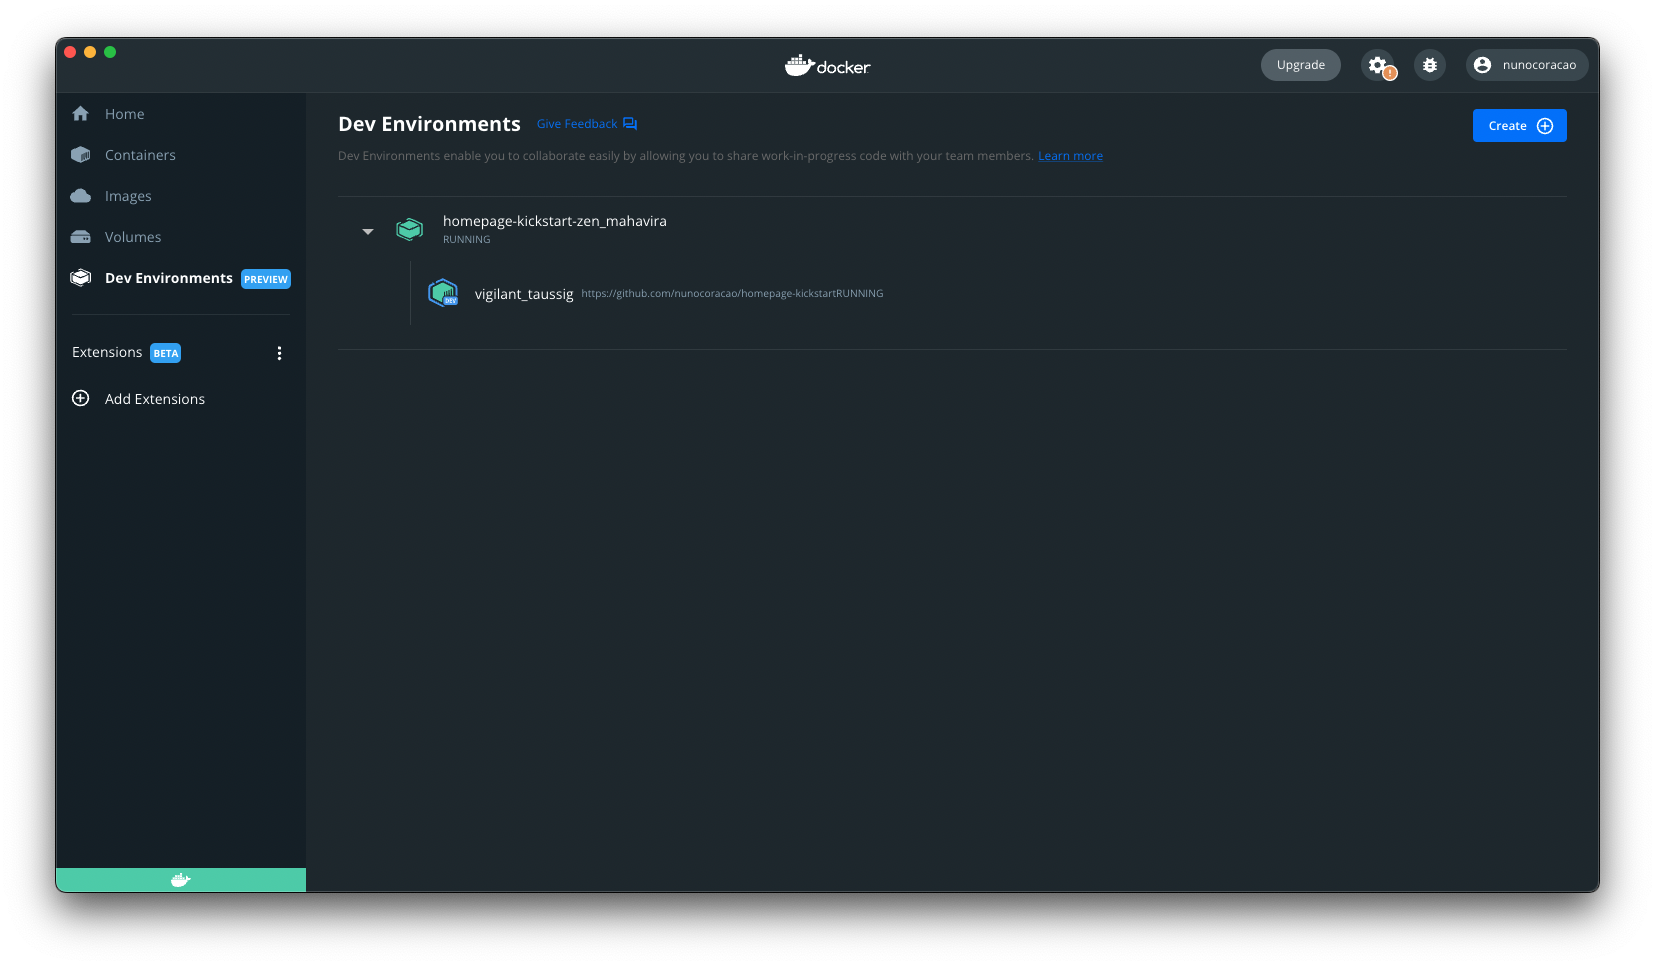Click the Add Extensions plus icon
Viewport: 1655px width, 966px height.
(81, 398)
